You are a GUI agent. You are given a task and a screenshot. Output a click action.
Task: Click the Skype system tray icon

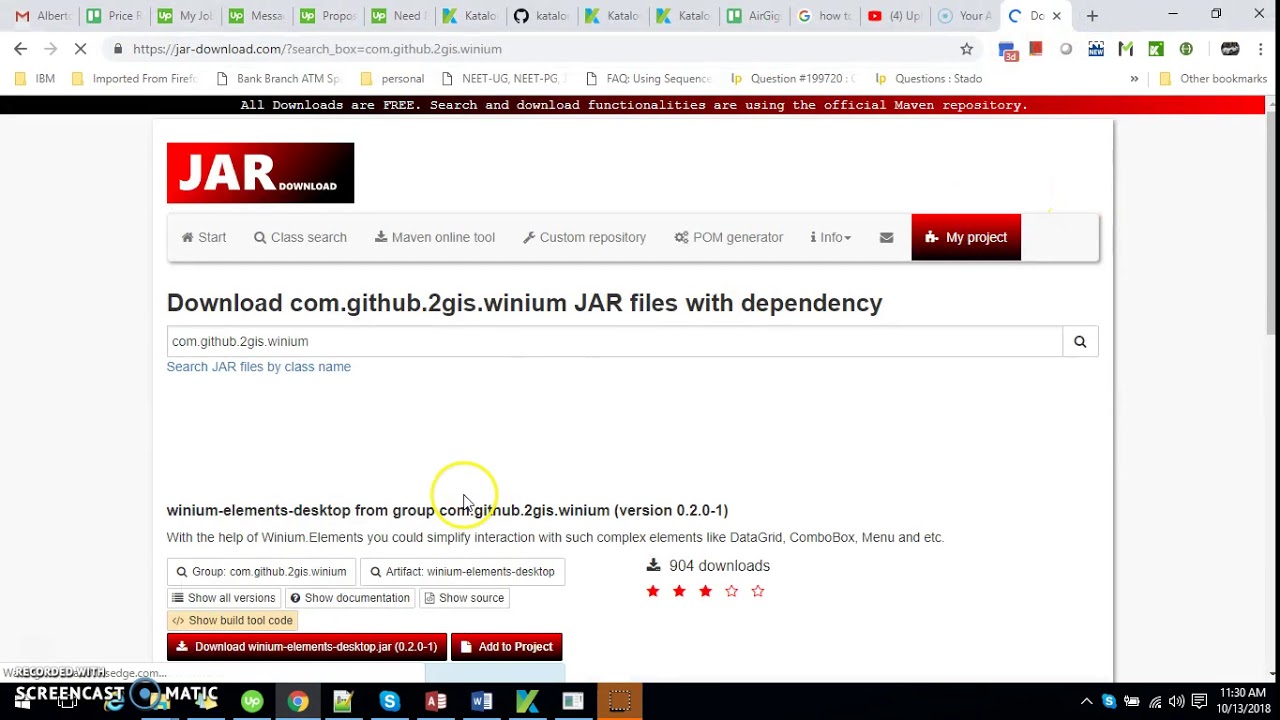click(x=1109, y=702)
